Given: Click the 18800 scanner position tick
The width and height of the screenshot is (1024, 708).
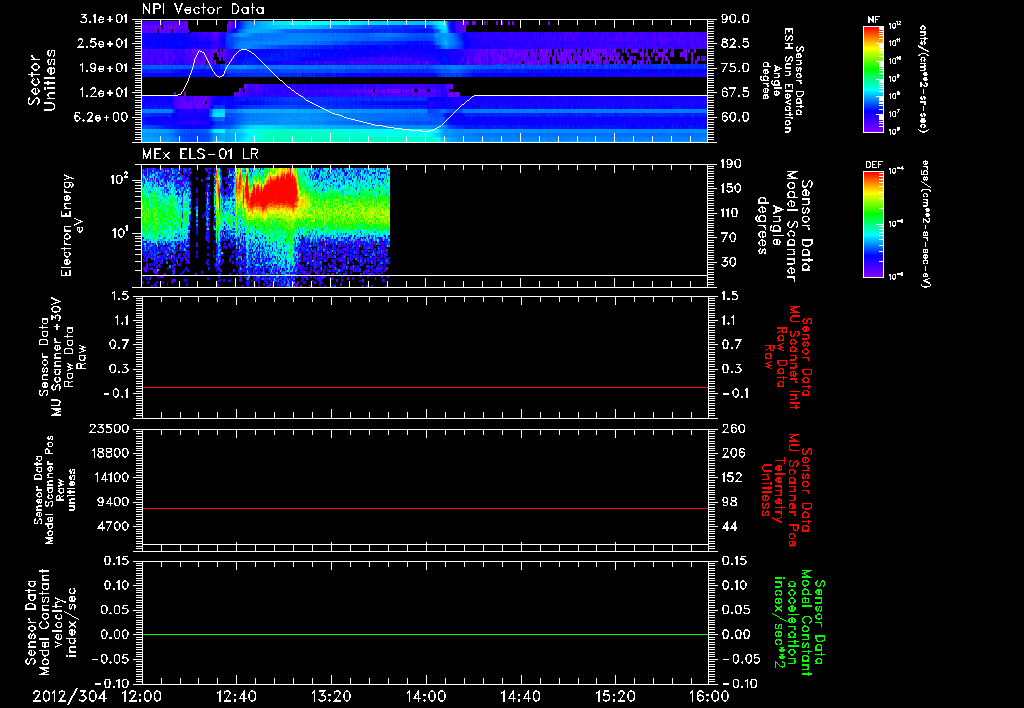Looking at the screenshot, I should 109,453.
